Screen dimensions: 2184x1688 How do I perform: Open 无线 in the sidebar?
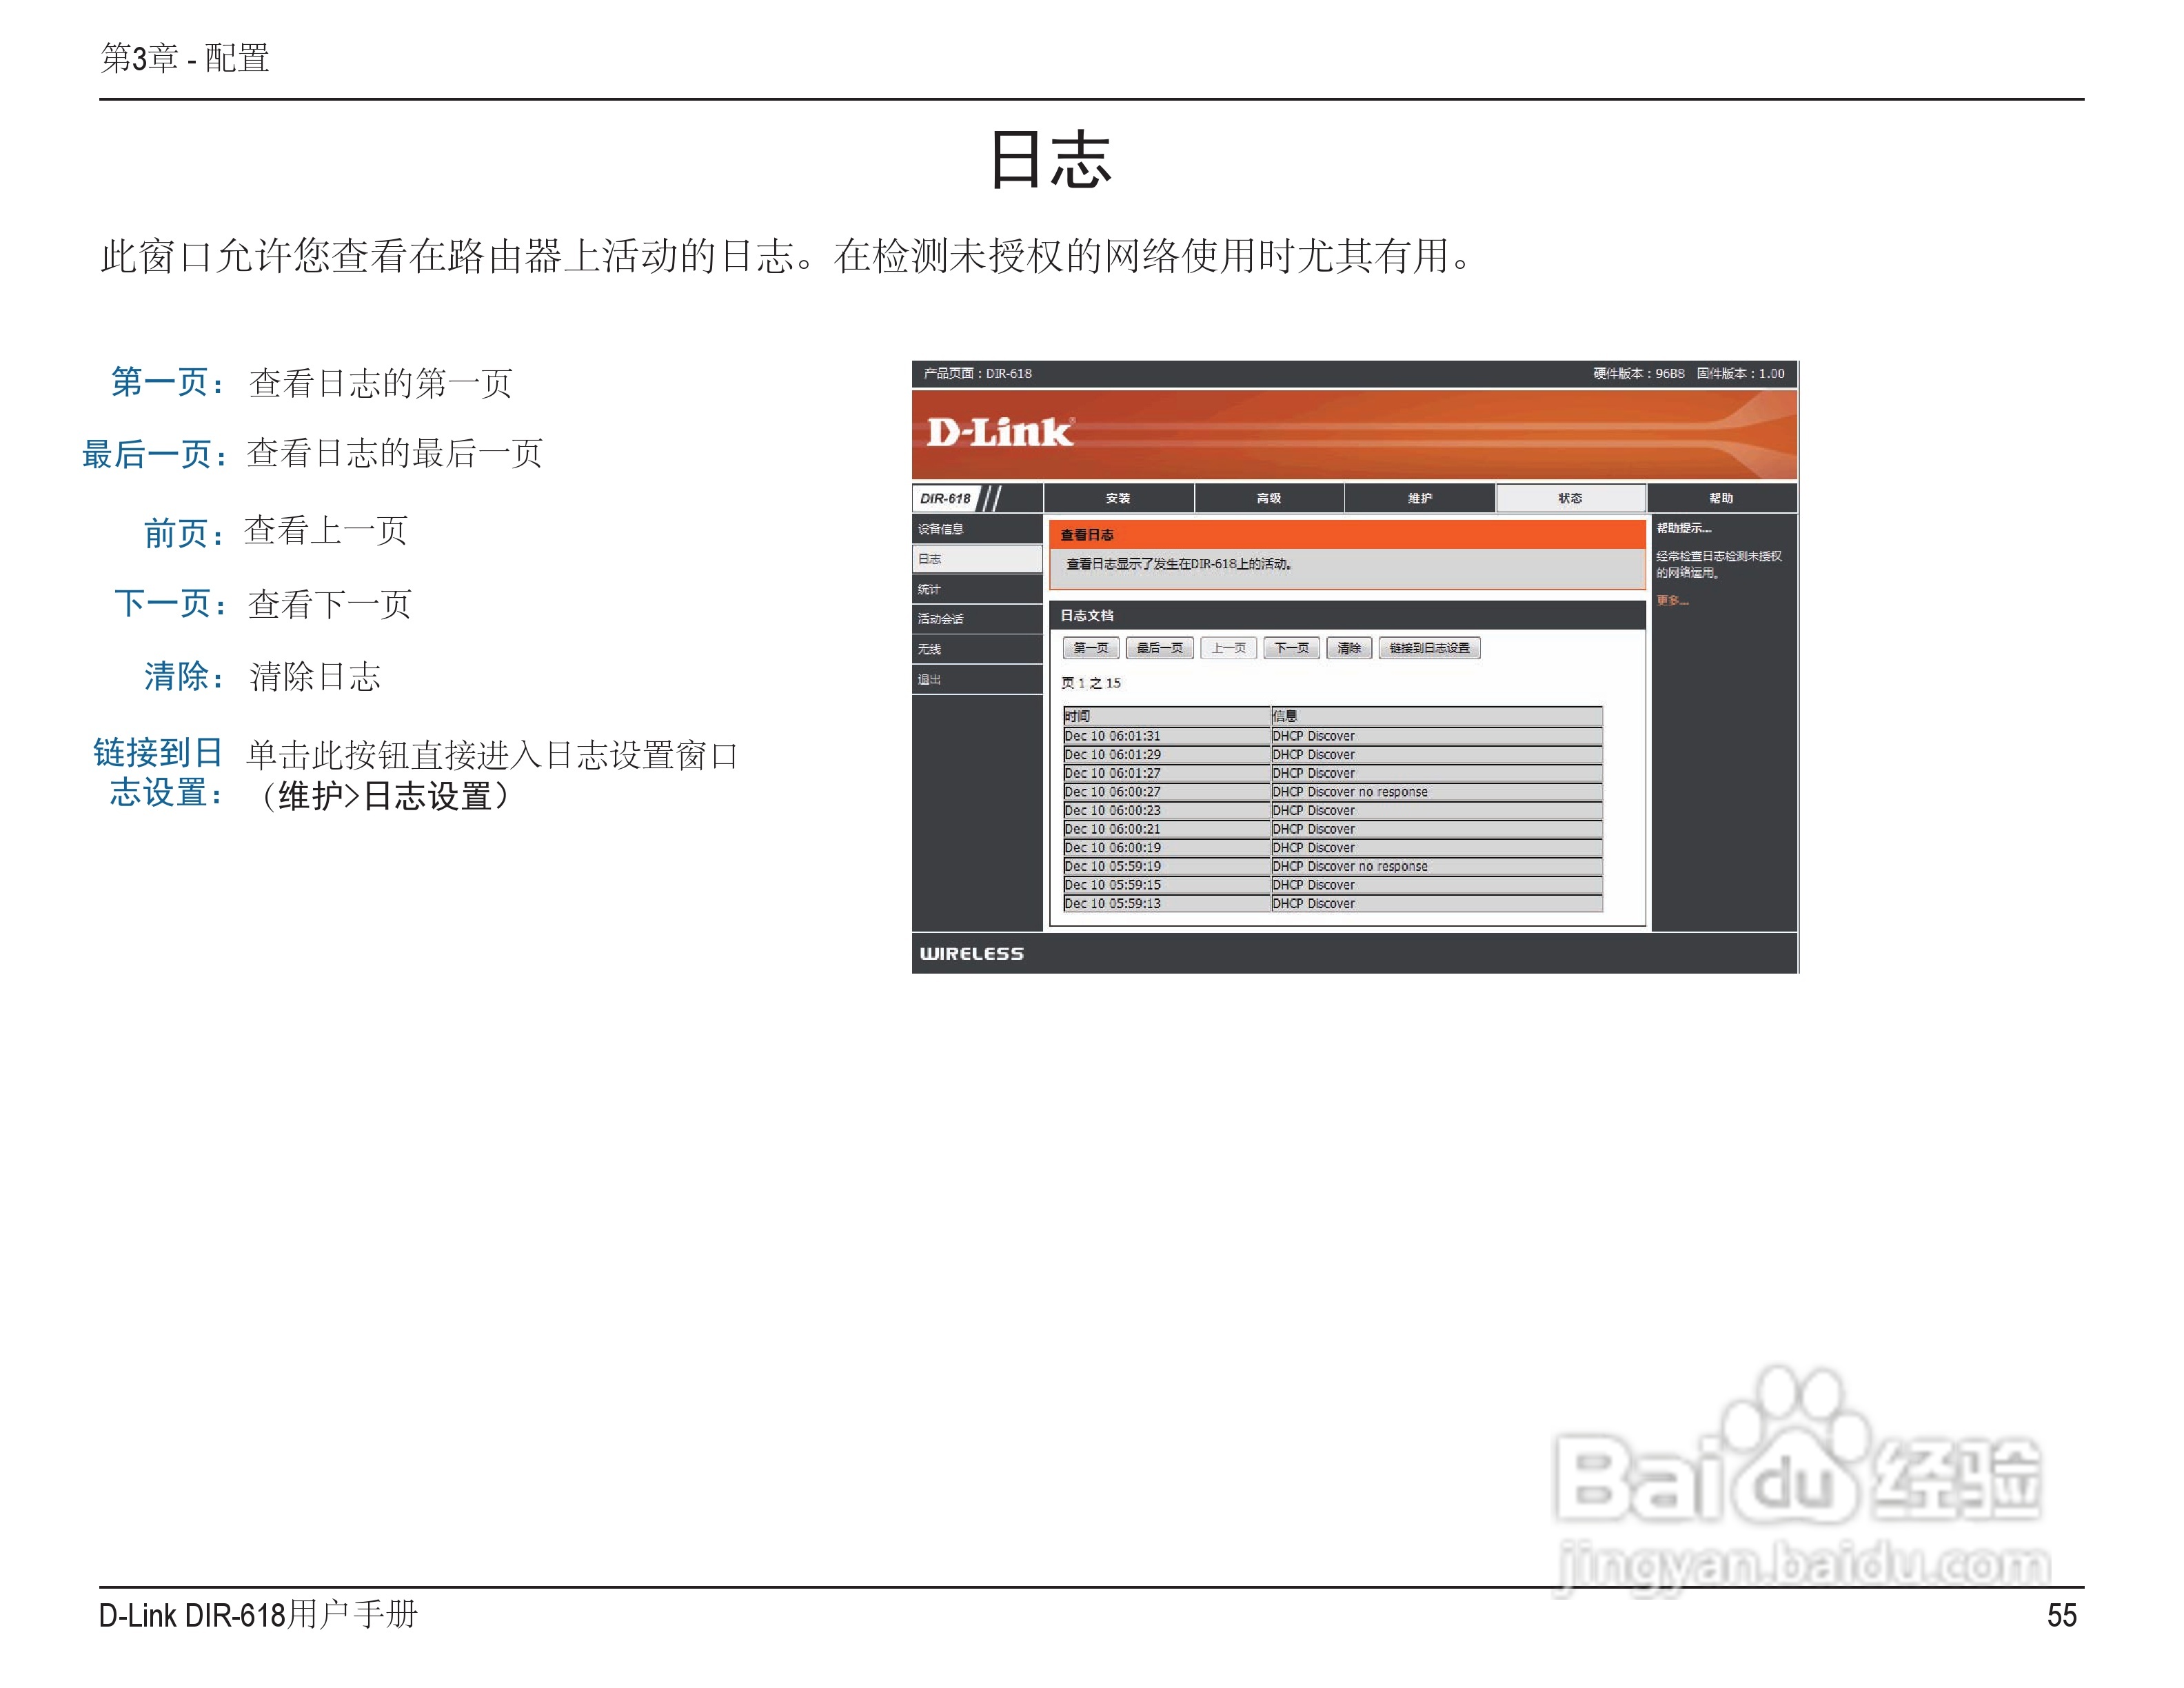click(x=977, y=649)
